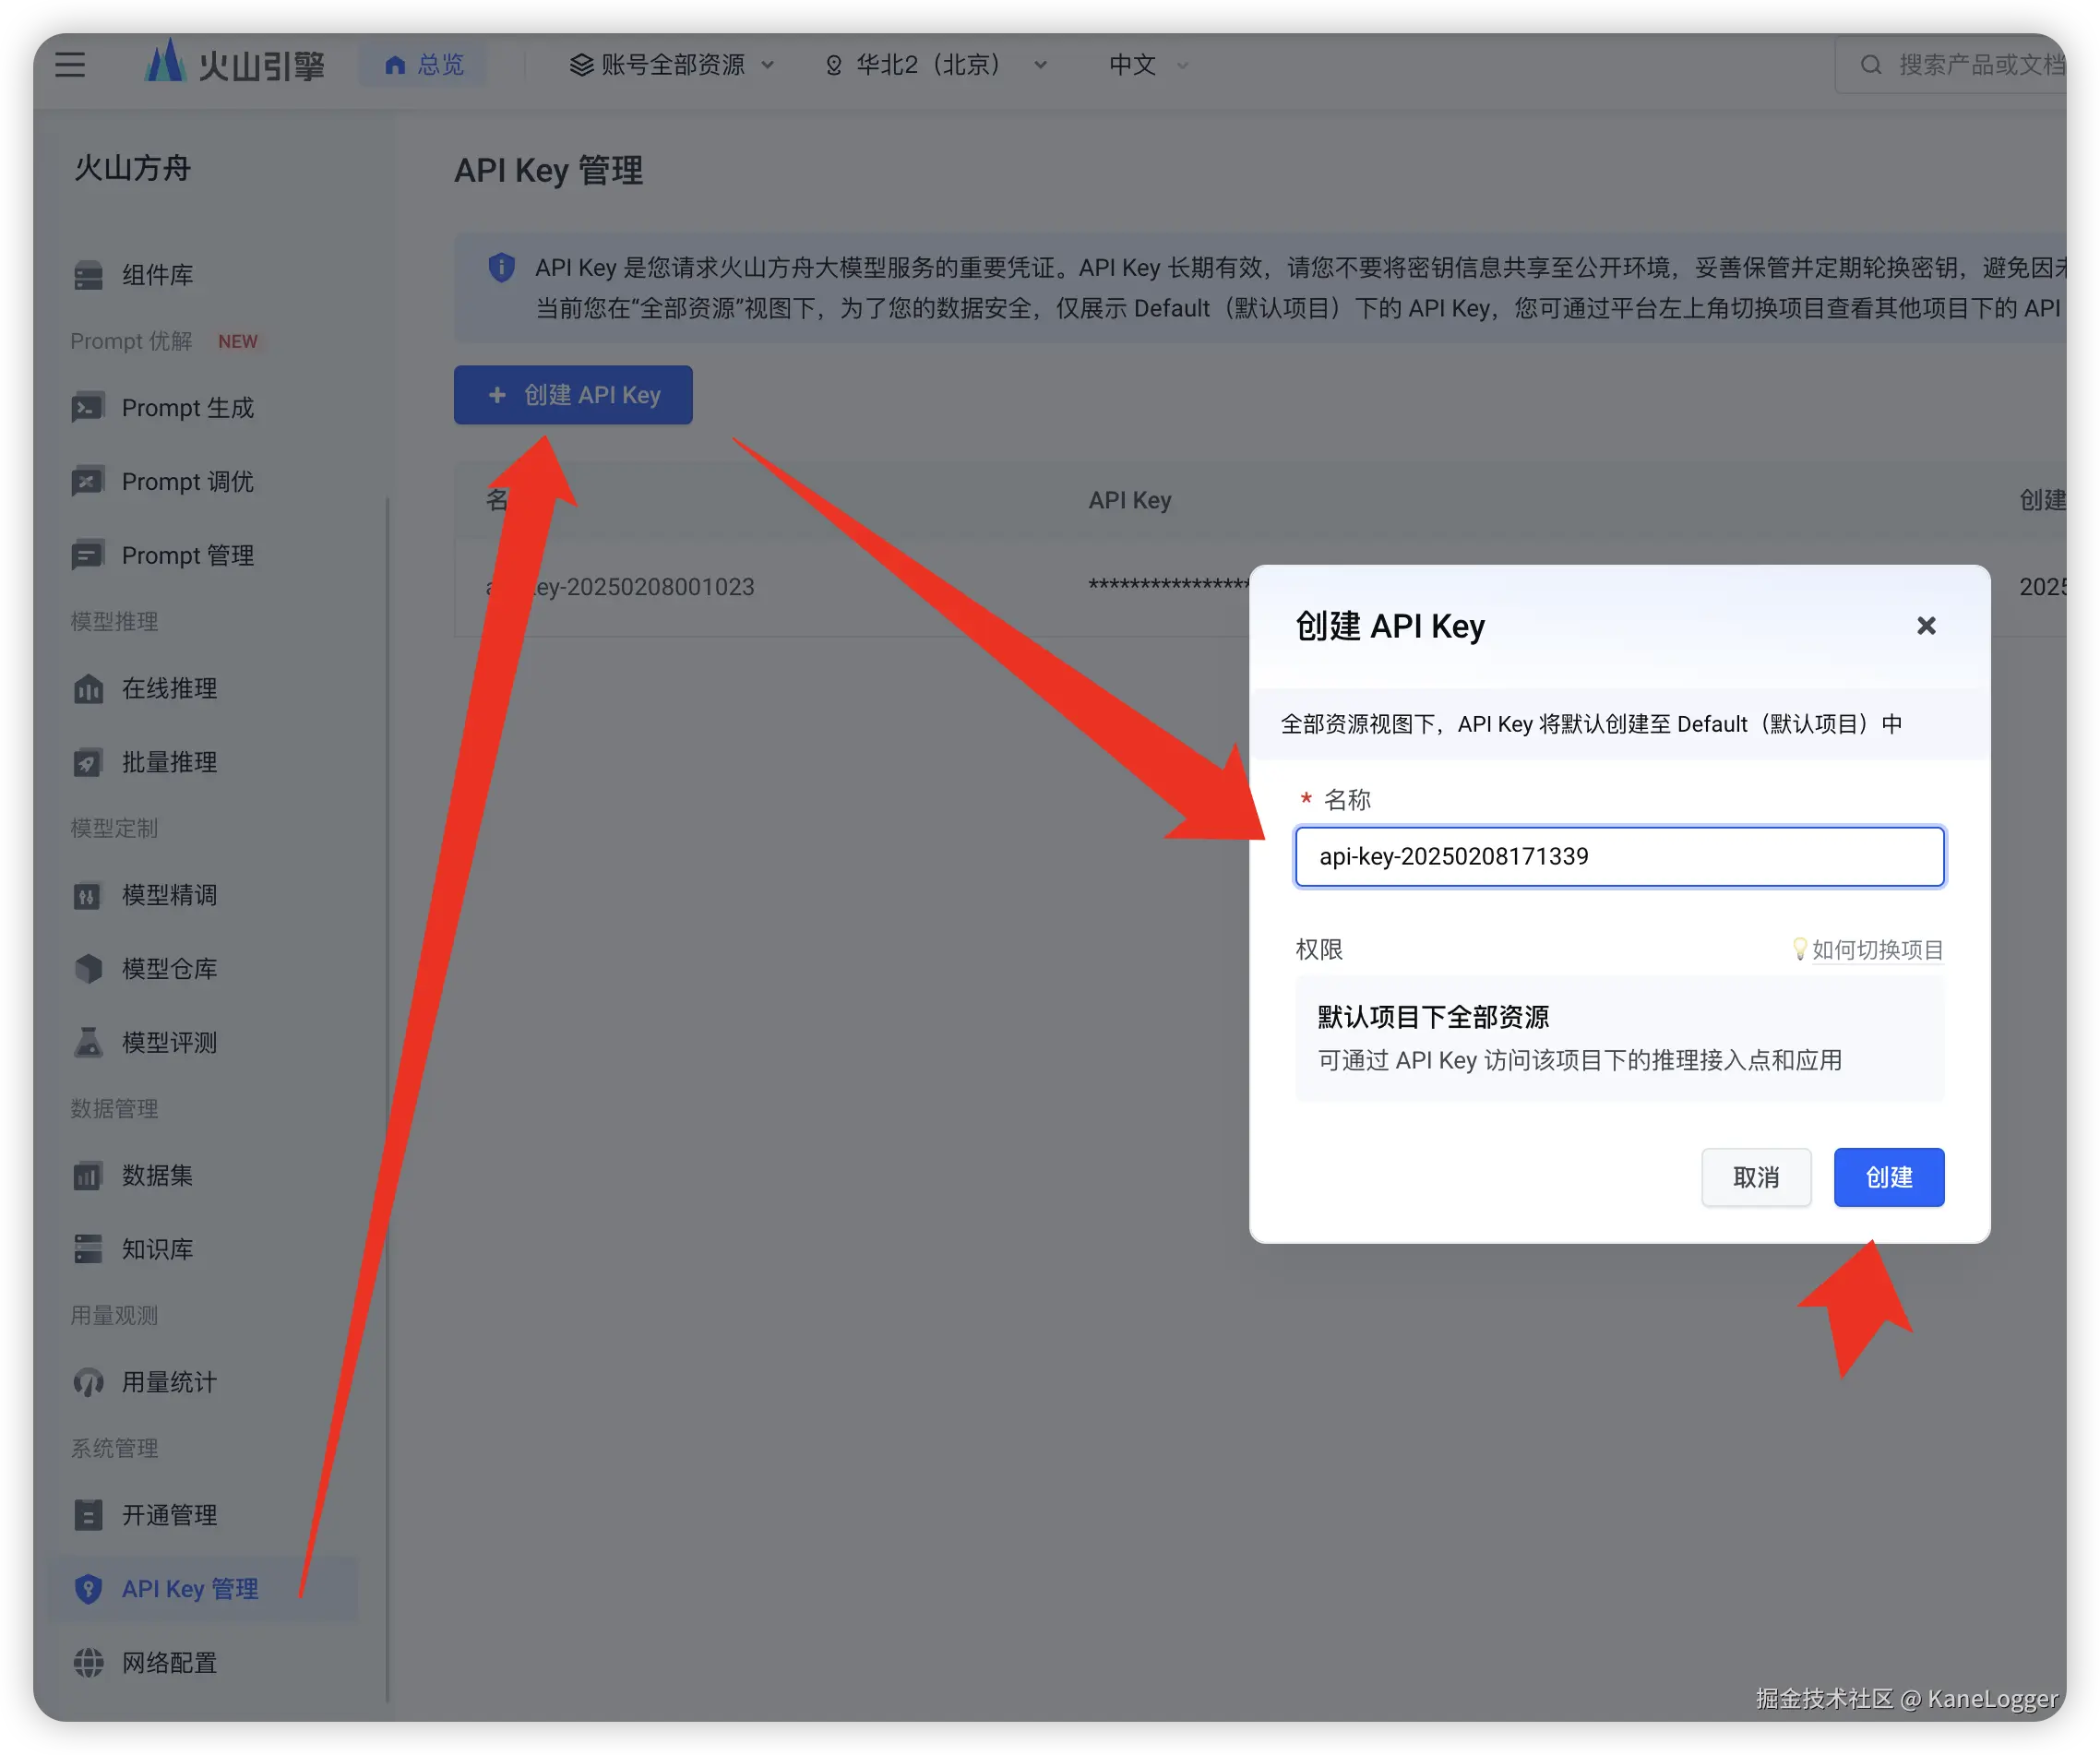The image size is (2100, 1755).
Task: Open 批量推理 rocket icon item
Action: [x=88, y=763]
